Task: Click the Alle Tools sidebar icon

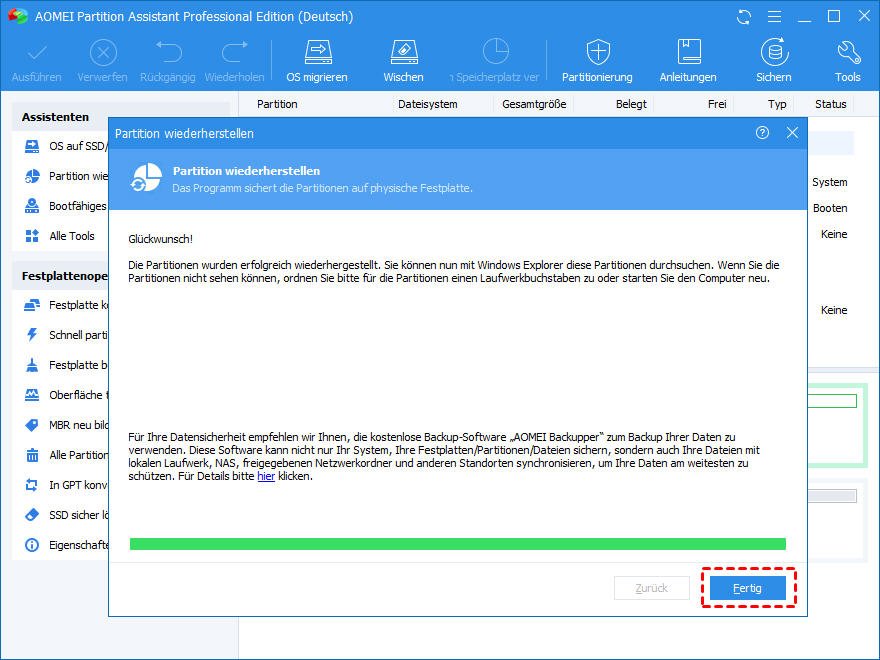Action: [32, 236]
